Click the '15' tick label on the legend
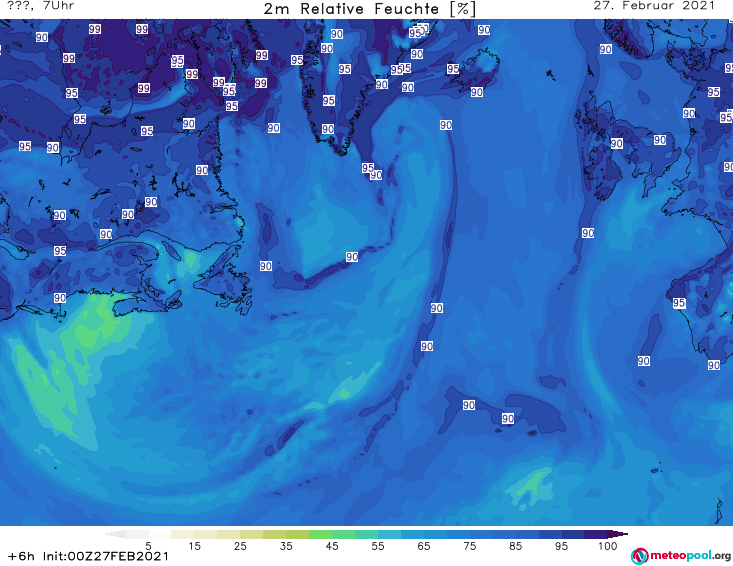733x566 pixels. click(194, 546)
